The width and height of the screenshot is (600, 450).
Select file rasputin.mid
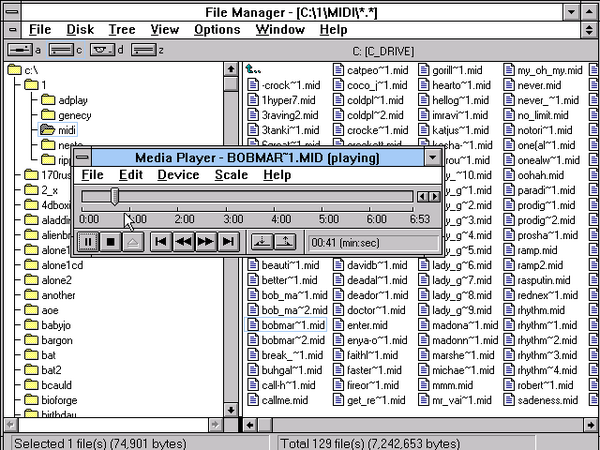pos(537,280)
